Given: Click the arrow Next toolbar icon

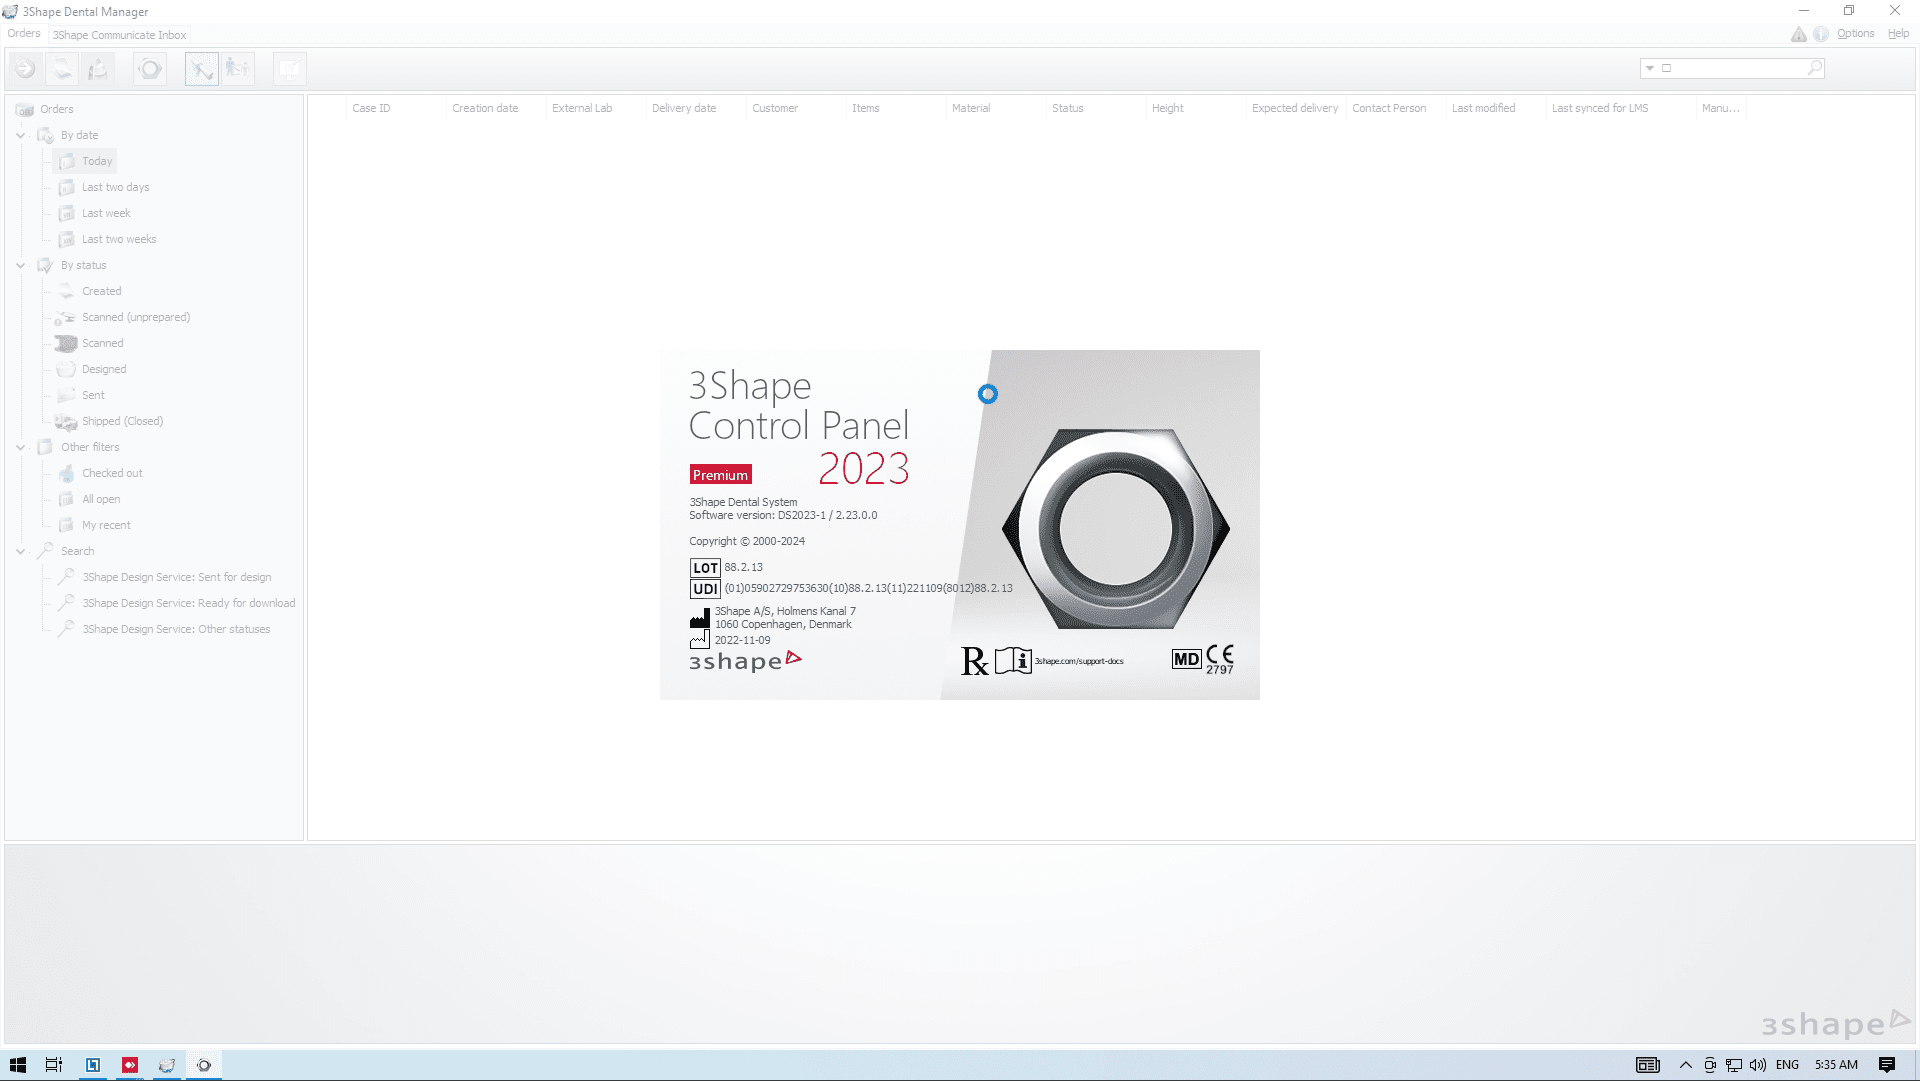Looking at the screenshot, I should (x=25, y=69).
